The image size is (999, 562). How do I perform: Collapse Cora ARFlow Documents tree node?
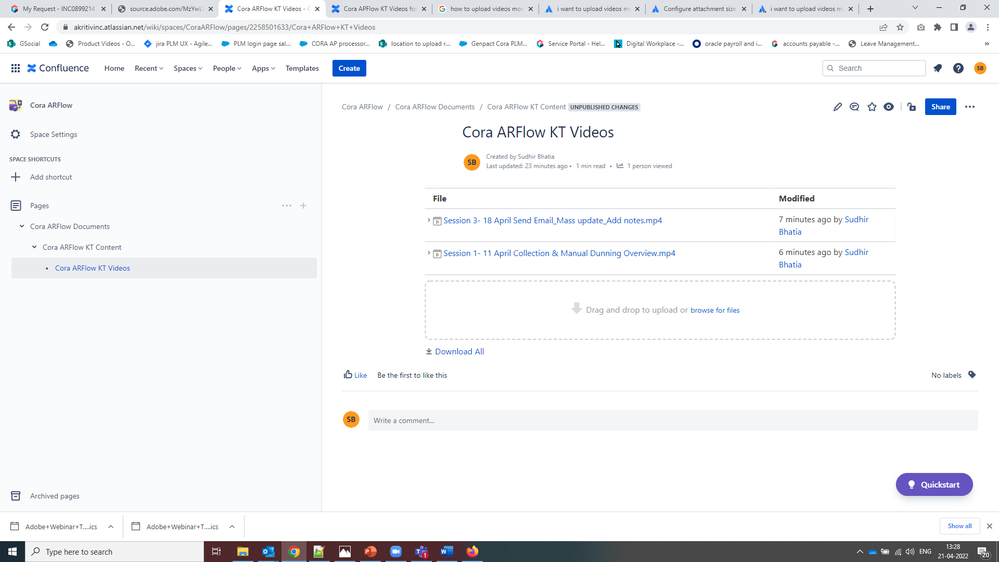[x=22, y=226]
